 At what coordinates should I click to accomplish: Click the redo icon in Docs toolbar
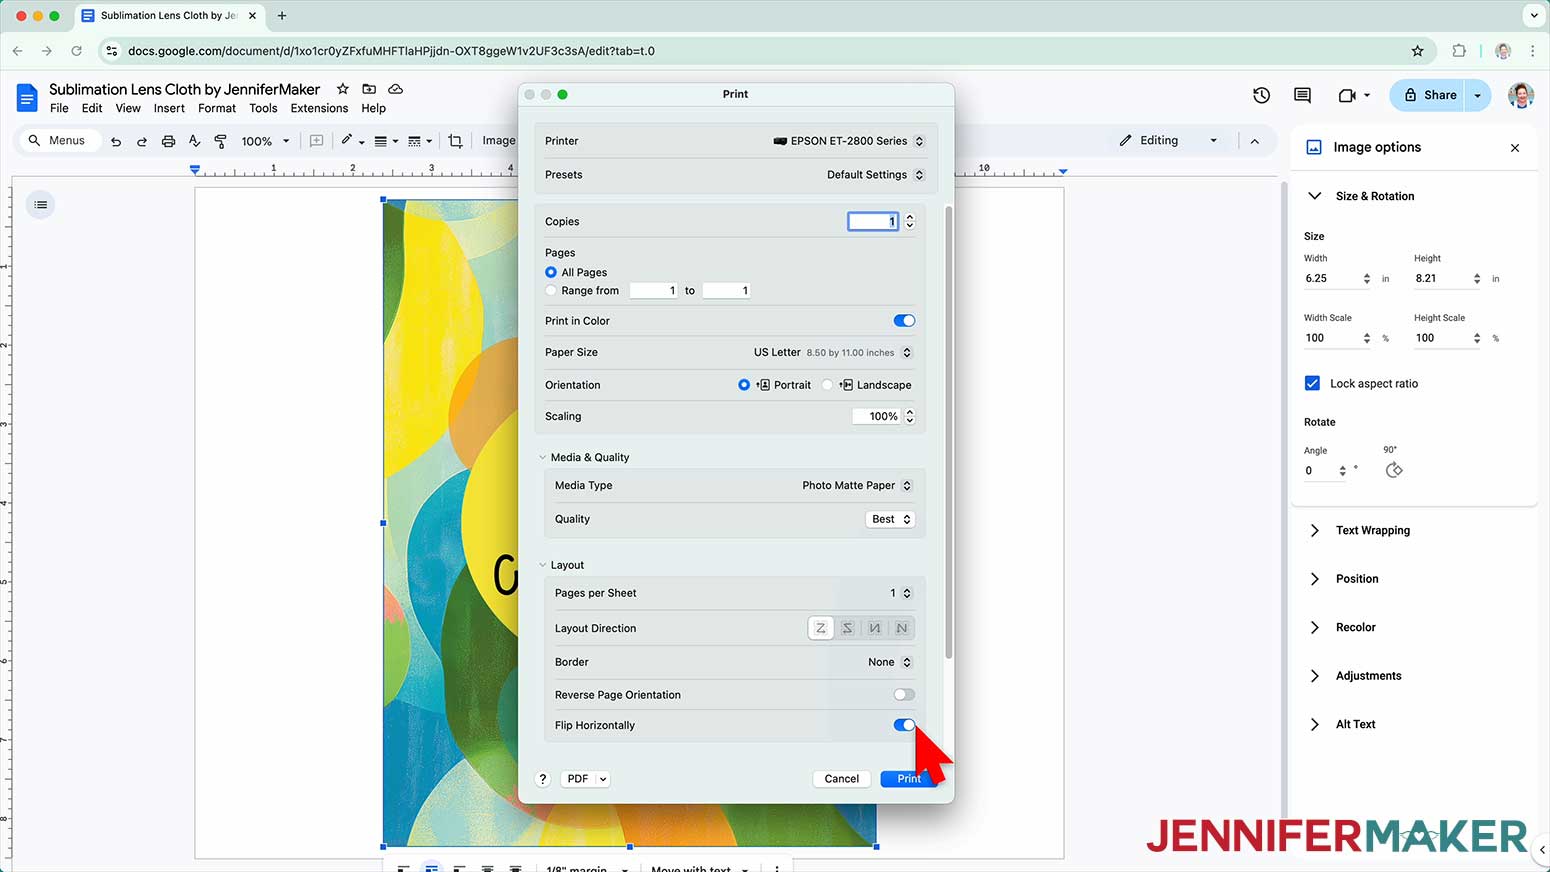click(142, 141)
